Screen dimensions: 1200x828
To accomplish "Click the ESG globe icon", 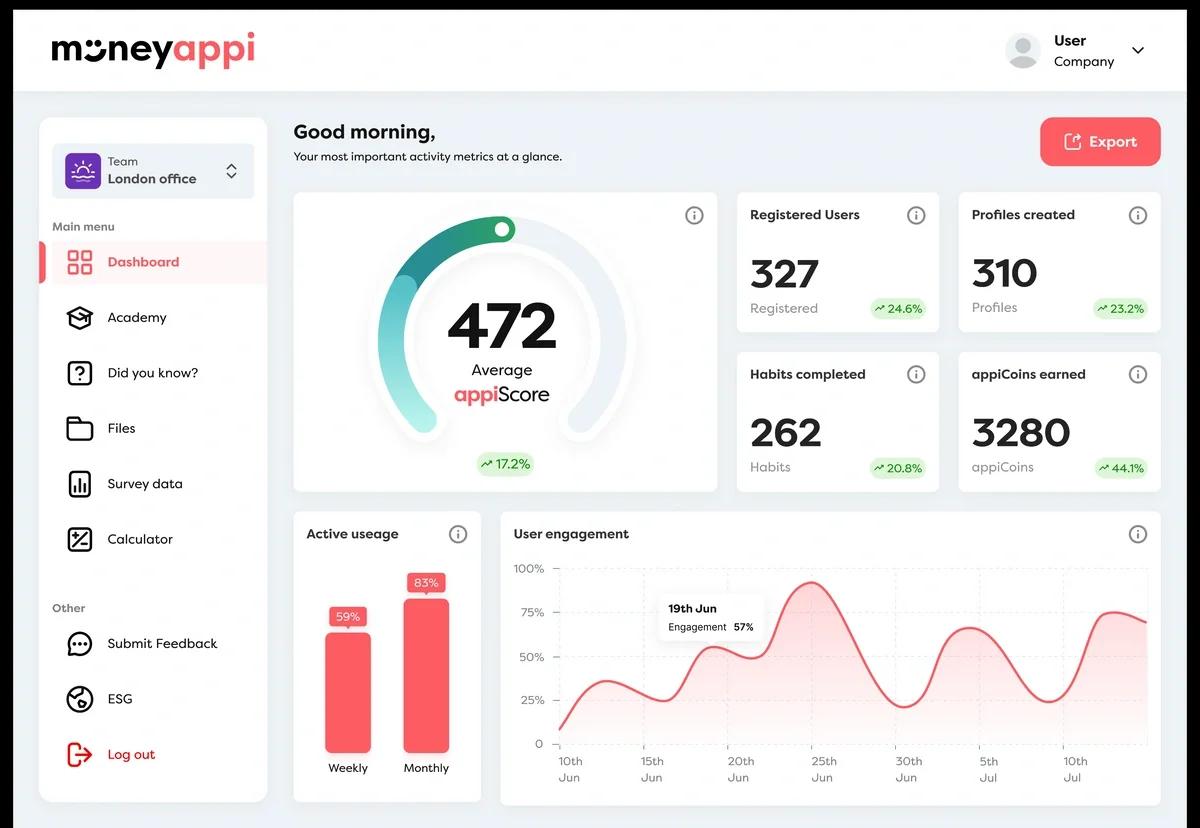I will [79, 699].
